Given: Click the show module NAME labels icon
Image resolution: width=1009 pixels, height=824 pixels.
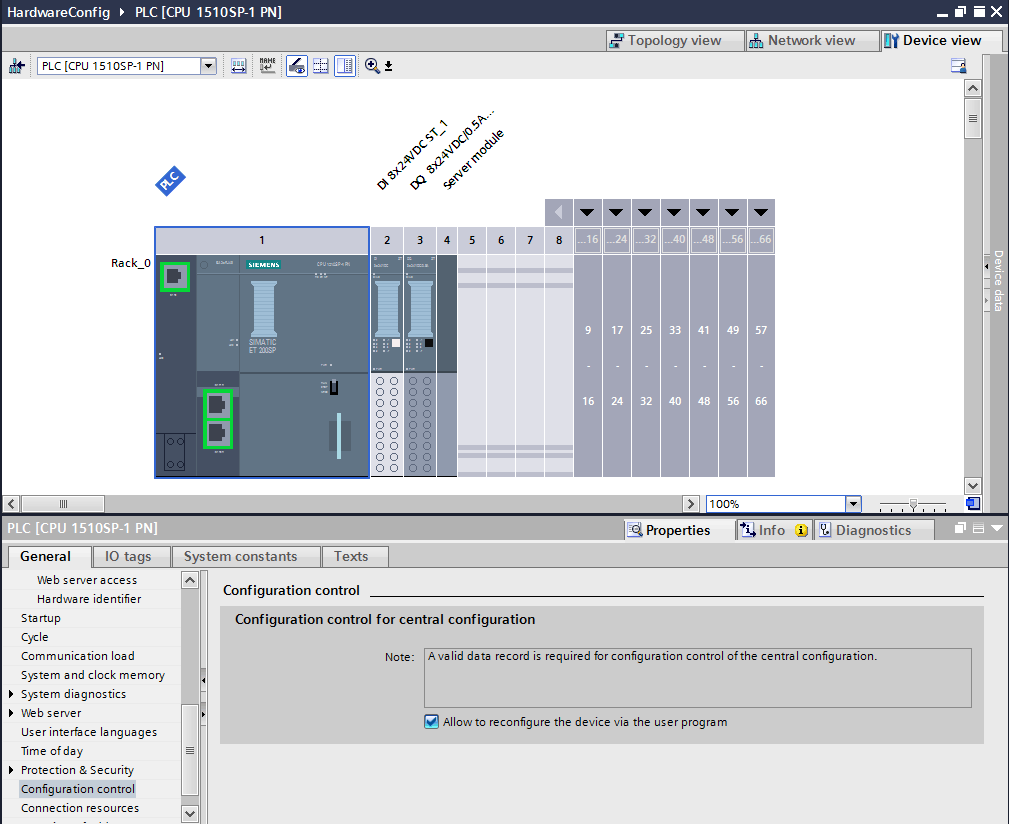Looking at the screenshot, I should tap(267, 66).
